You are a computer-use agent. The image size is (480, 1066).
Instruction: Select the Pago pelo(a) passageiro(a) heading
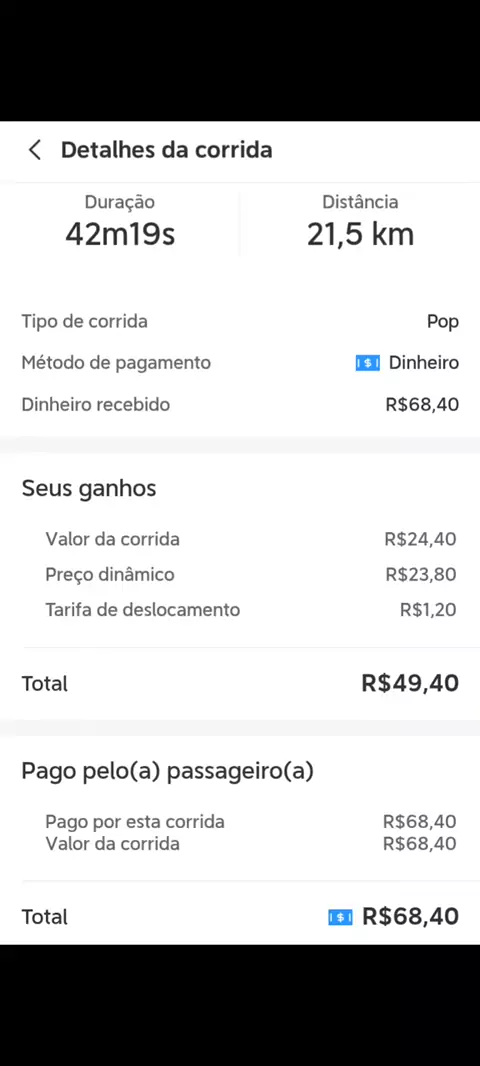[167, 772]
